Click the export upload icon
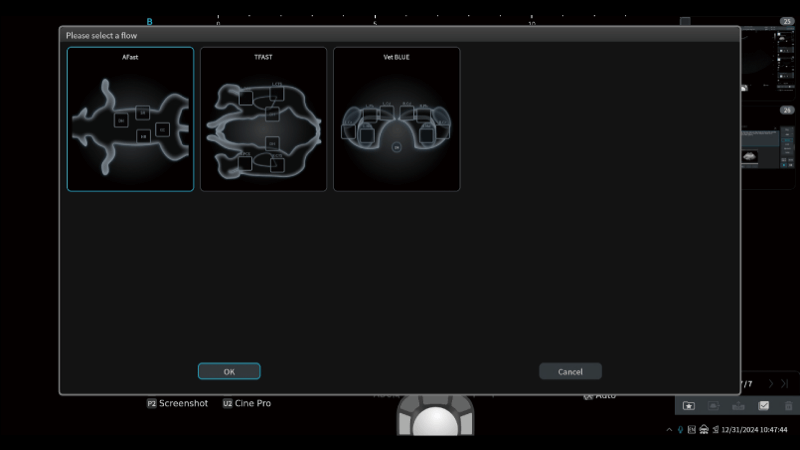 (x=738, y=406)
